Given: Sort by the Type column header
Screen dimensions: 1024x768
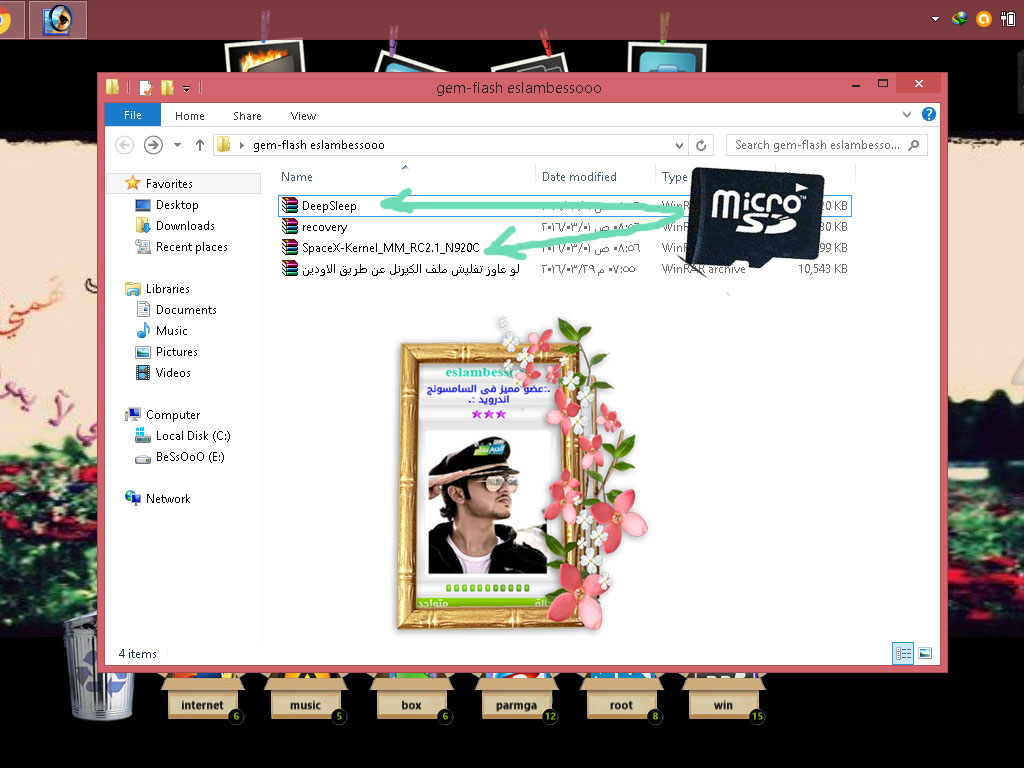Looking at the screenshot, I should pyautogui.click(x=674, y=176).
